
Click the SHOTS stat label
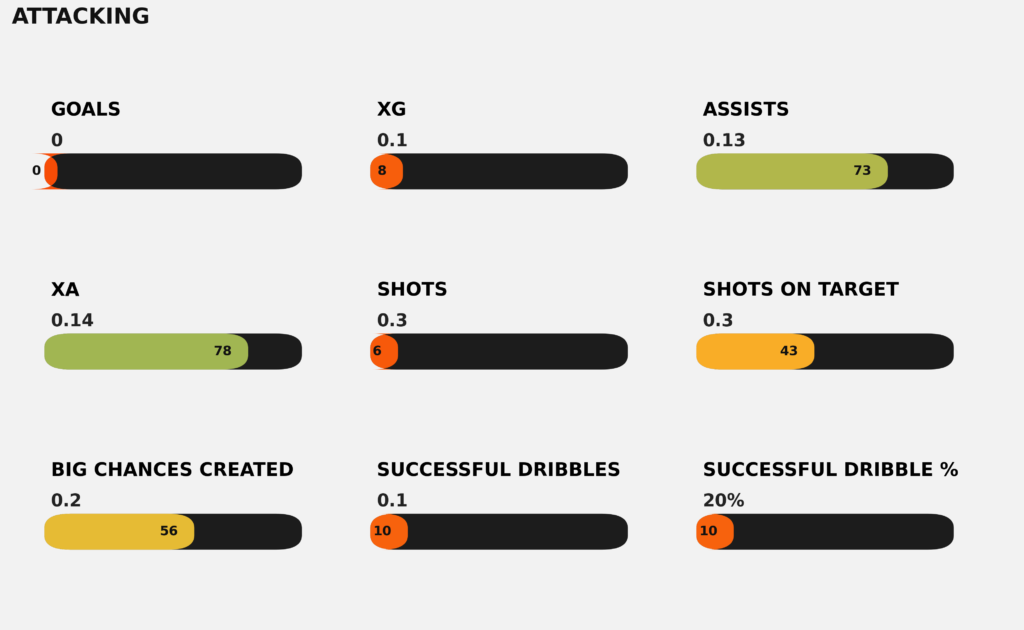[x=411, y=289]
